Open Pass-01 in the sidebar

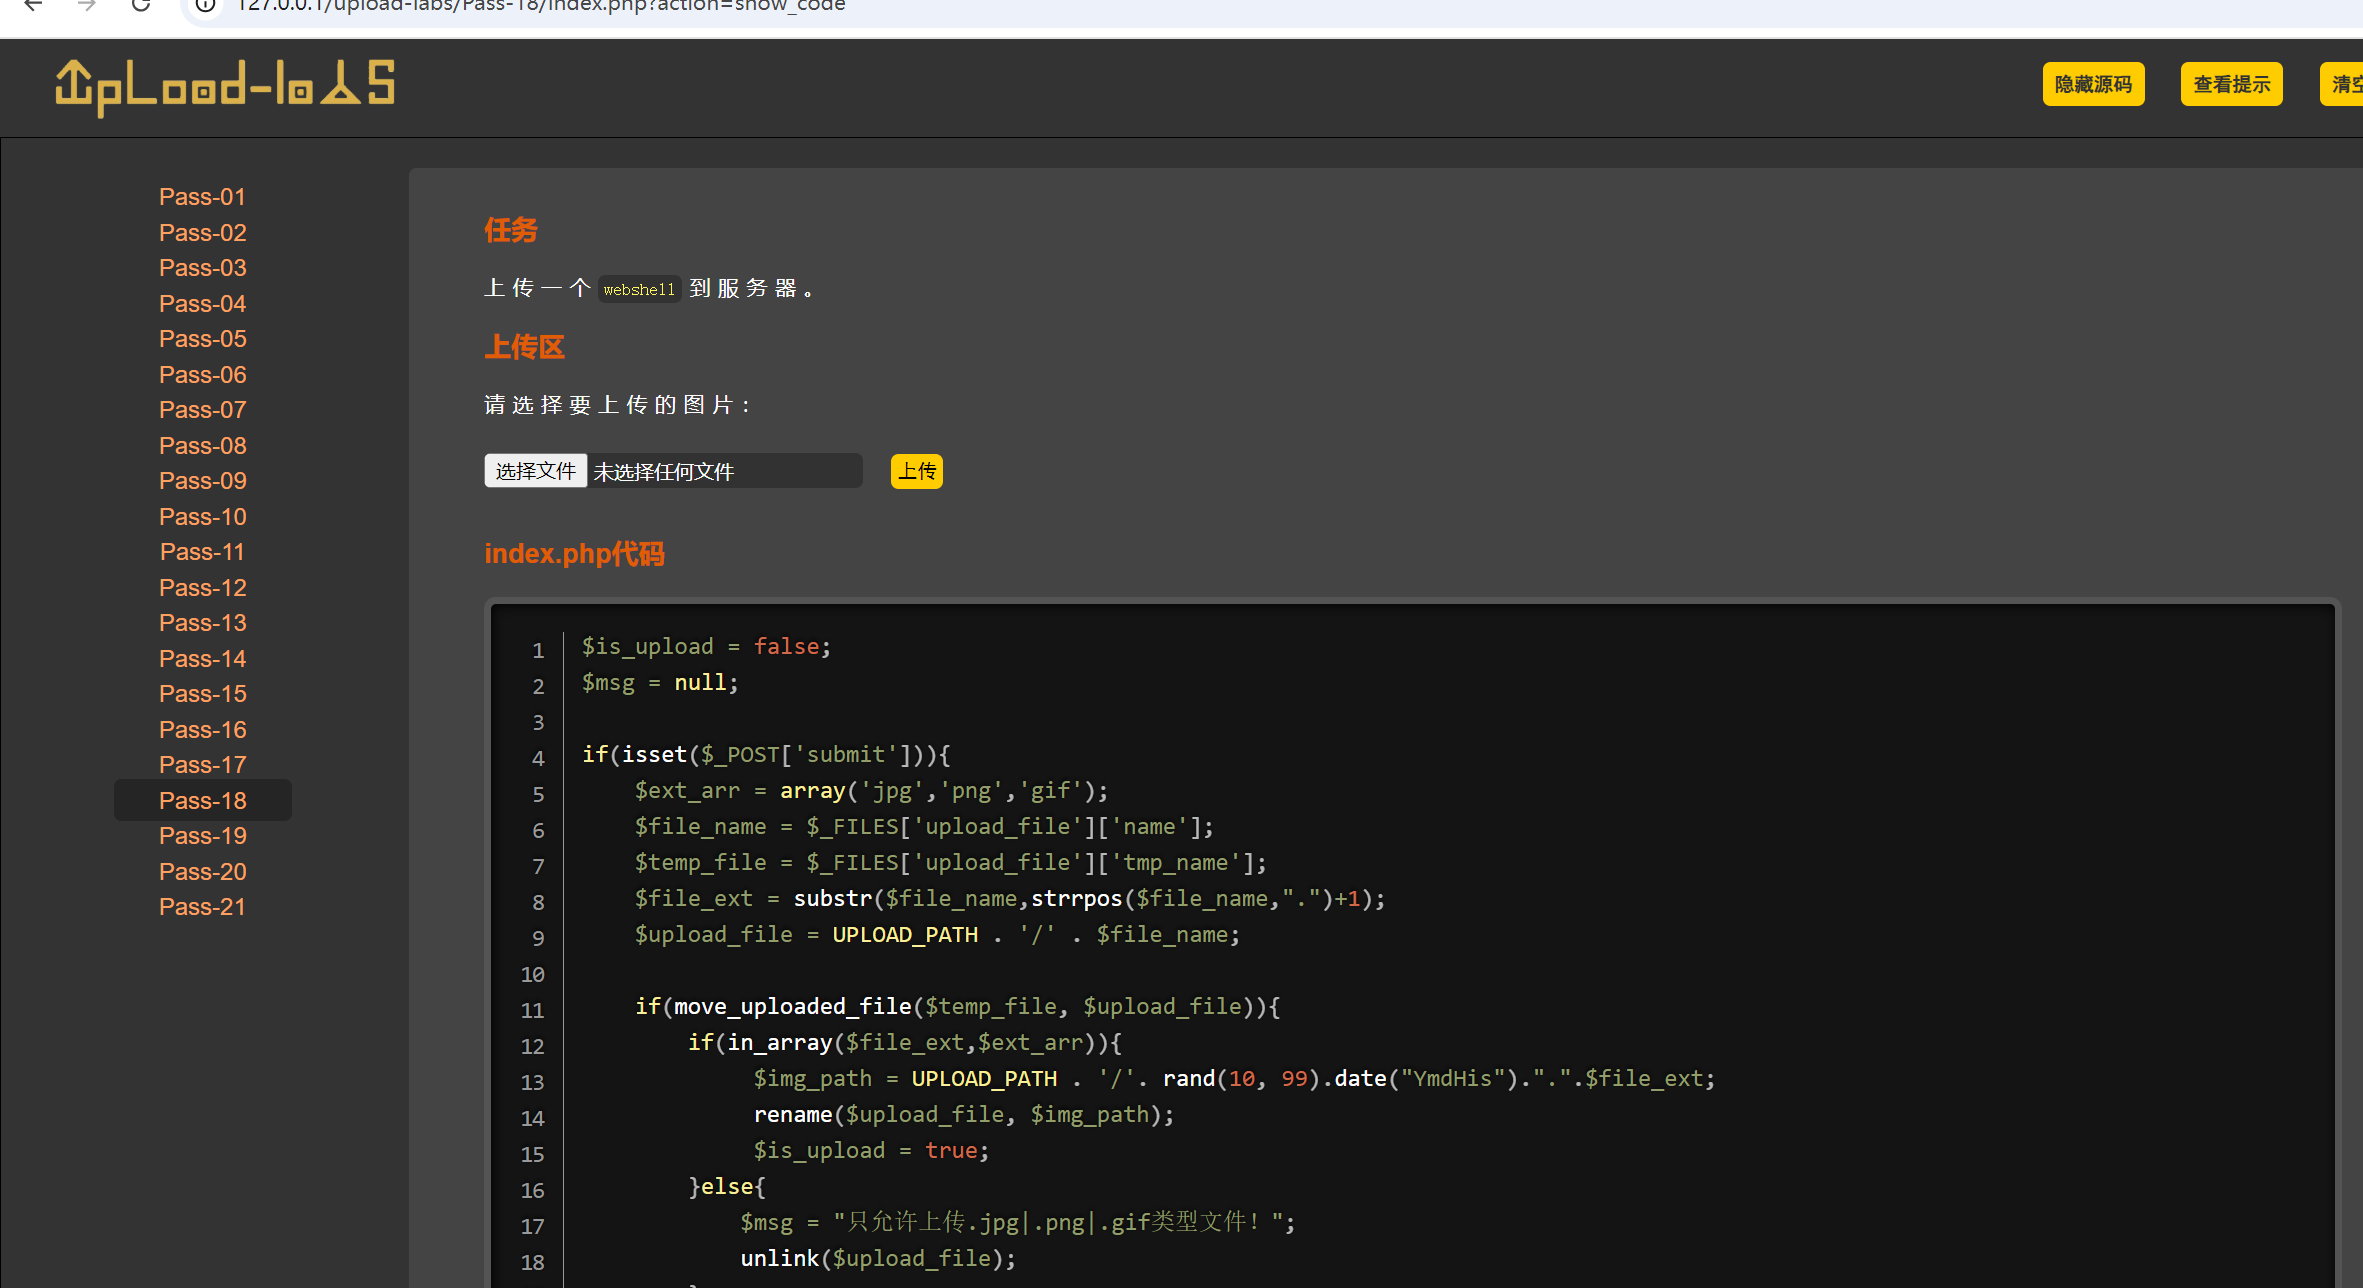202,197
